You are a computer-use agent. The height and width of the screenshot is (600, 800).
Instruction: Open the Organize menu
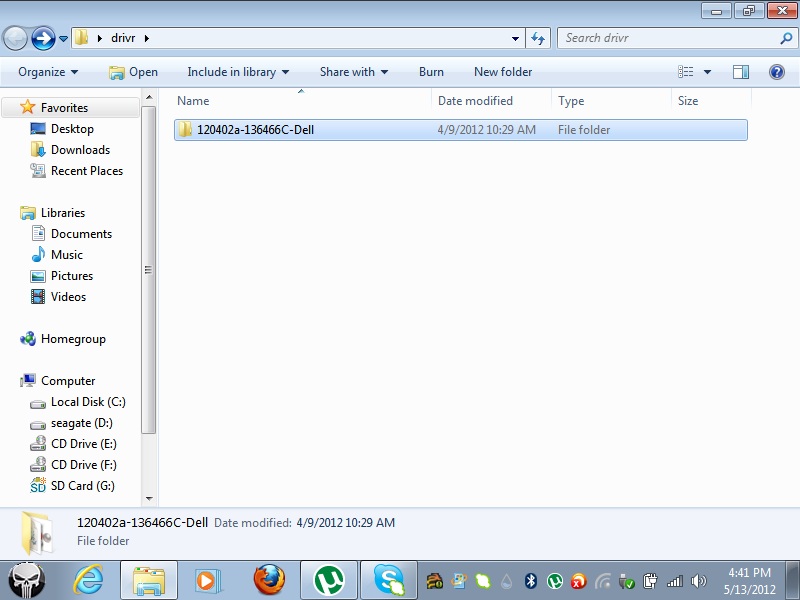(48, 72)
